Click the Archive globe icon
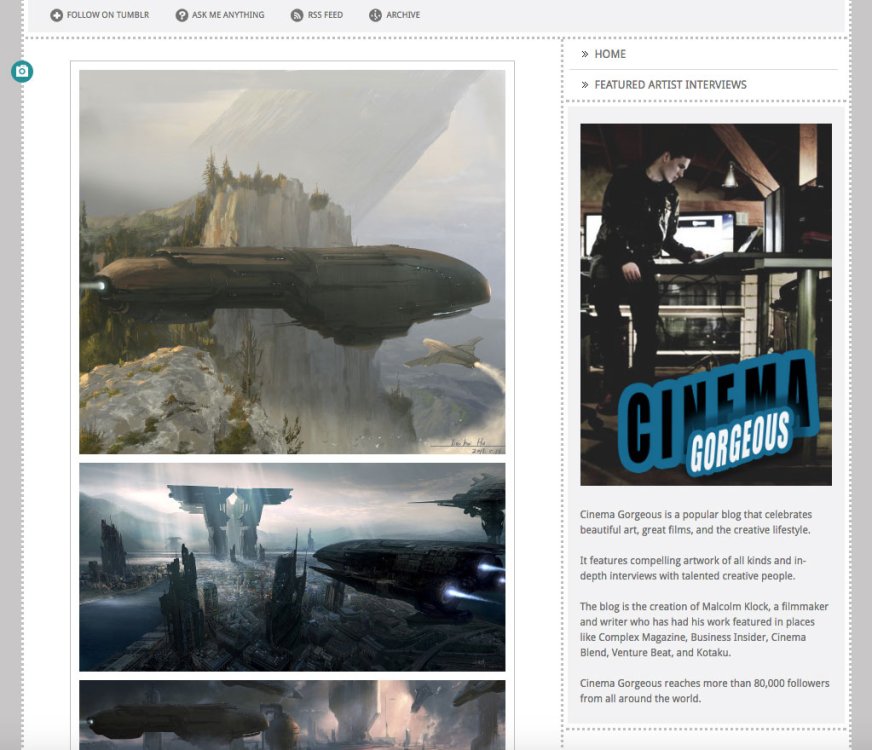This screenshot has width=872, height=750. tap(375, 15)
